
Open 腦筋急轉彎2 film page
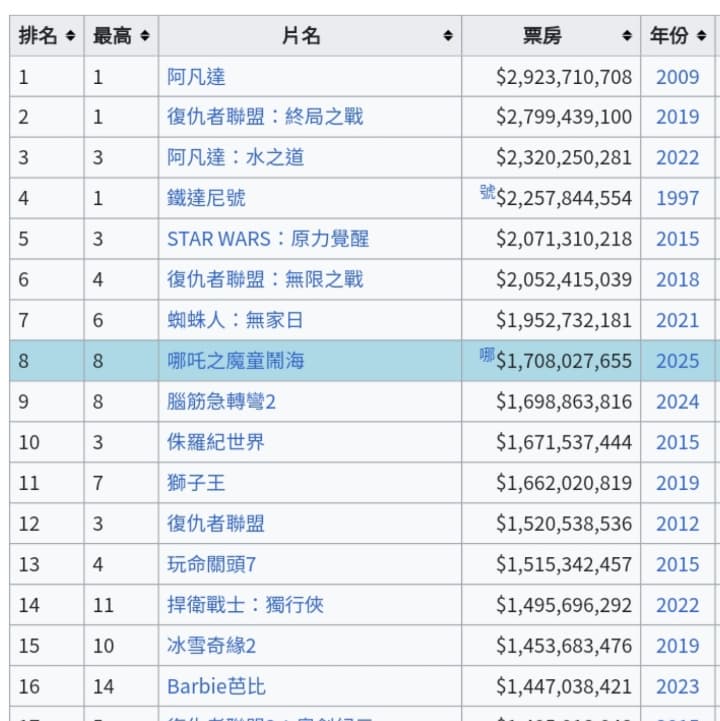(221, 402)
